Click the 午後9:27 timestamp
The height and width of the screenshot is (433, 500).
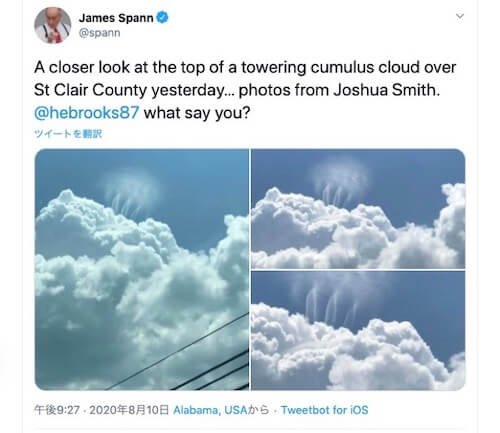[x=57, y=410]
